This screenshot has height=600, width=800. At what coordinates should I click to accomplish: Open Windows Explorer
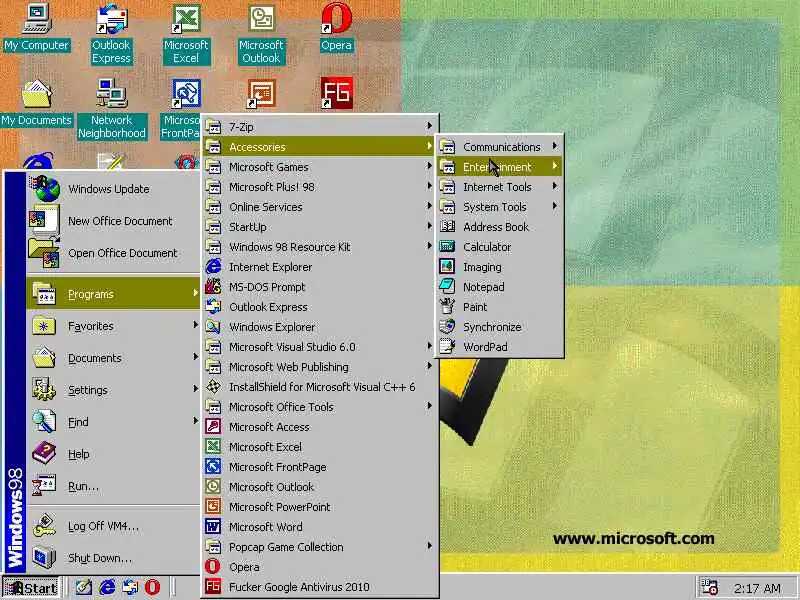(319, 327)
